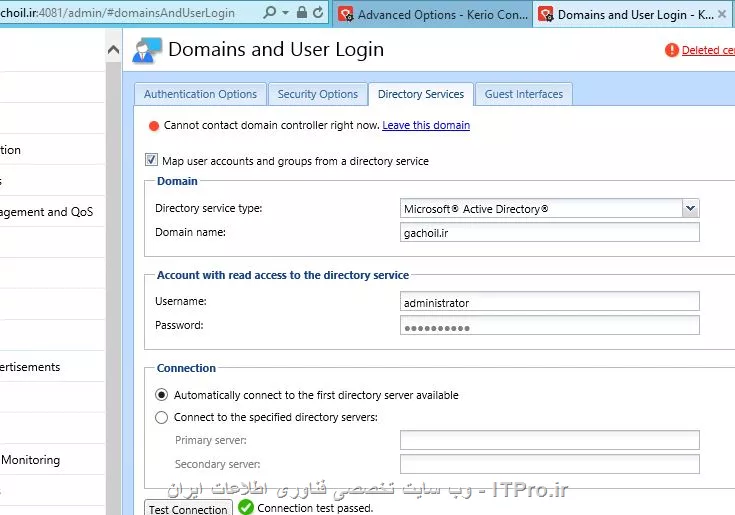Image resolution: width=735 pixels, height=515 pixels.
Task: Click the Leave this domain link
Action: point(426,125)
